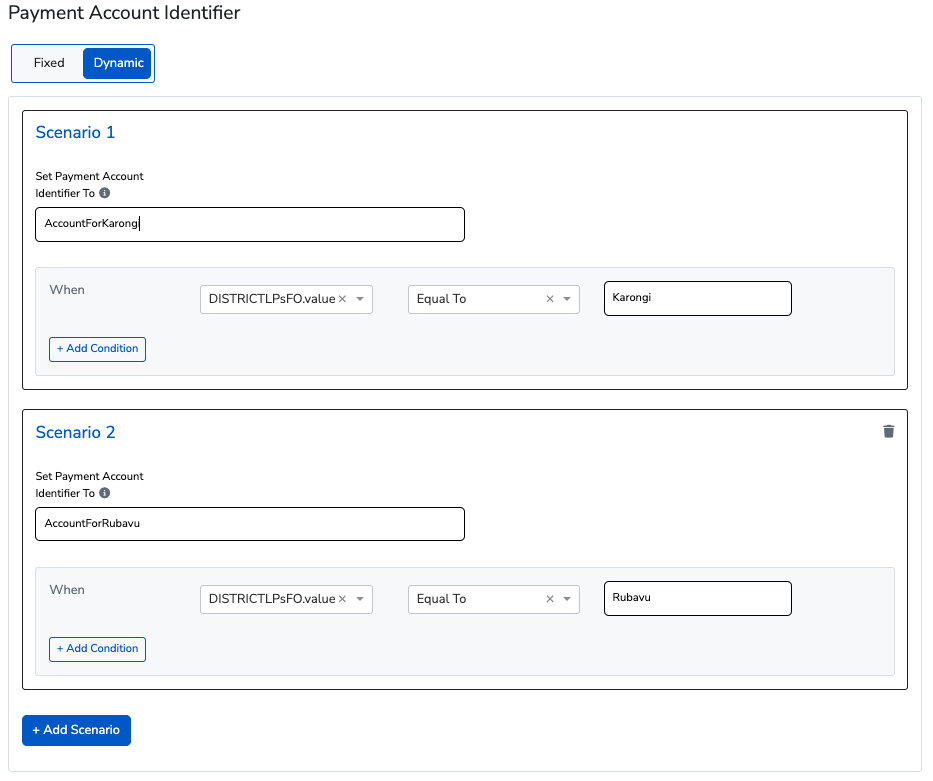Click info icon in Scenario 2
This screenshot has width=933, height=781.
105,493
